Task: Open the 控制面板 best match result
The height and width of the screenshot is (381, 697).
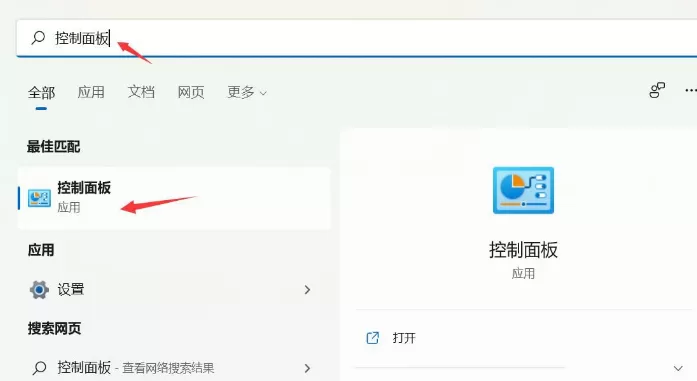Action: 174,198
